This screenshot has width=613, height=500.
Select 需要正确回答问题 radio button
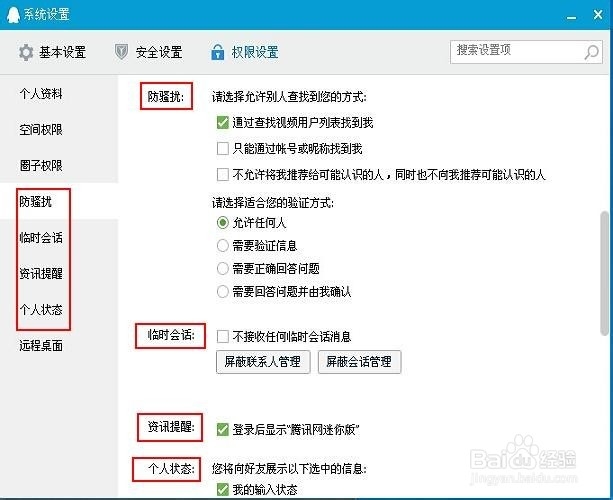click(x=222, y=269)
